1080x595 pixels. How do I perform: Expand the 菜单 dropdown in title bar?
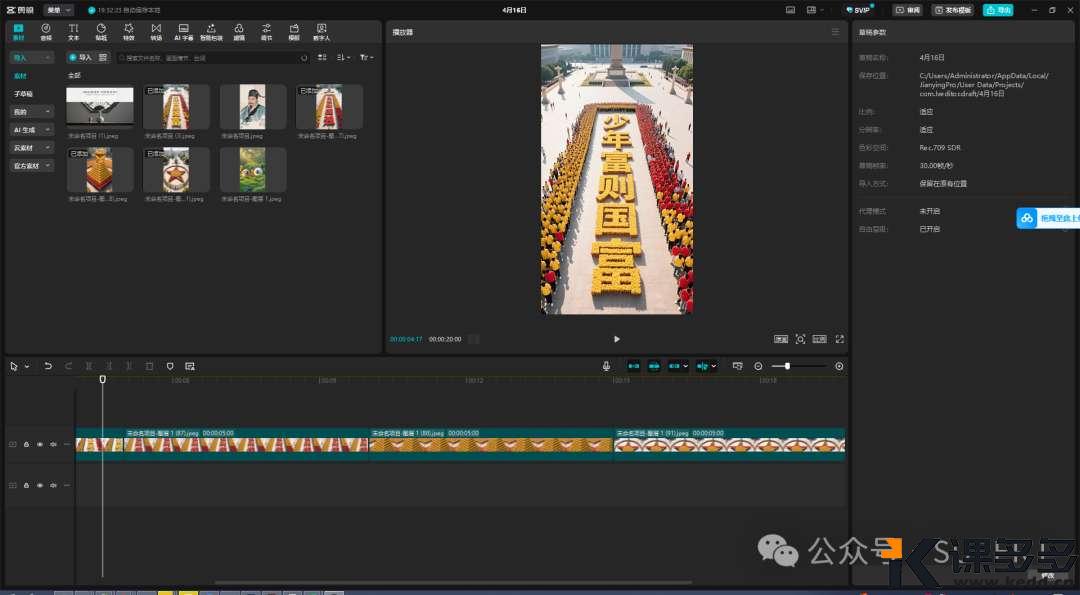pos(59,10)
